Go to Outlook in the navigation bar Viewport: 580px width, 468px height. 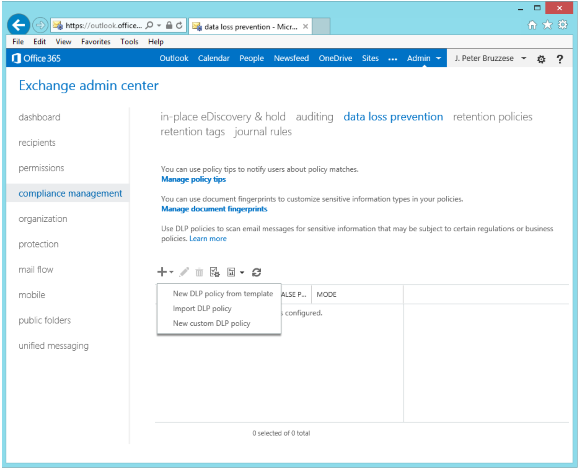tap(174, 58)
